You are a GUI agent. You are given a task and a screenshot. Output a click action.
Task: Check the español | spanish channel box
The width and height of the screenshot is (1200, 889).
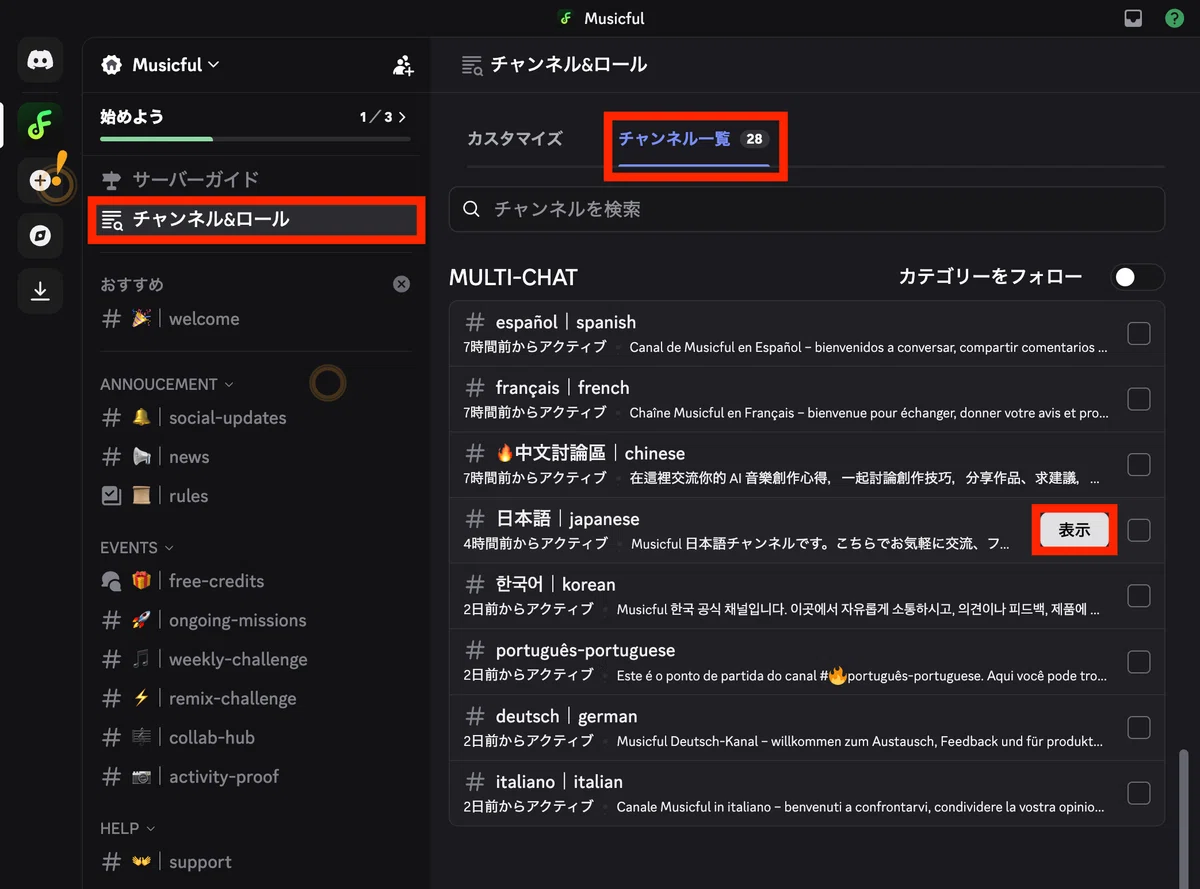coord(1139,334)
